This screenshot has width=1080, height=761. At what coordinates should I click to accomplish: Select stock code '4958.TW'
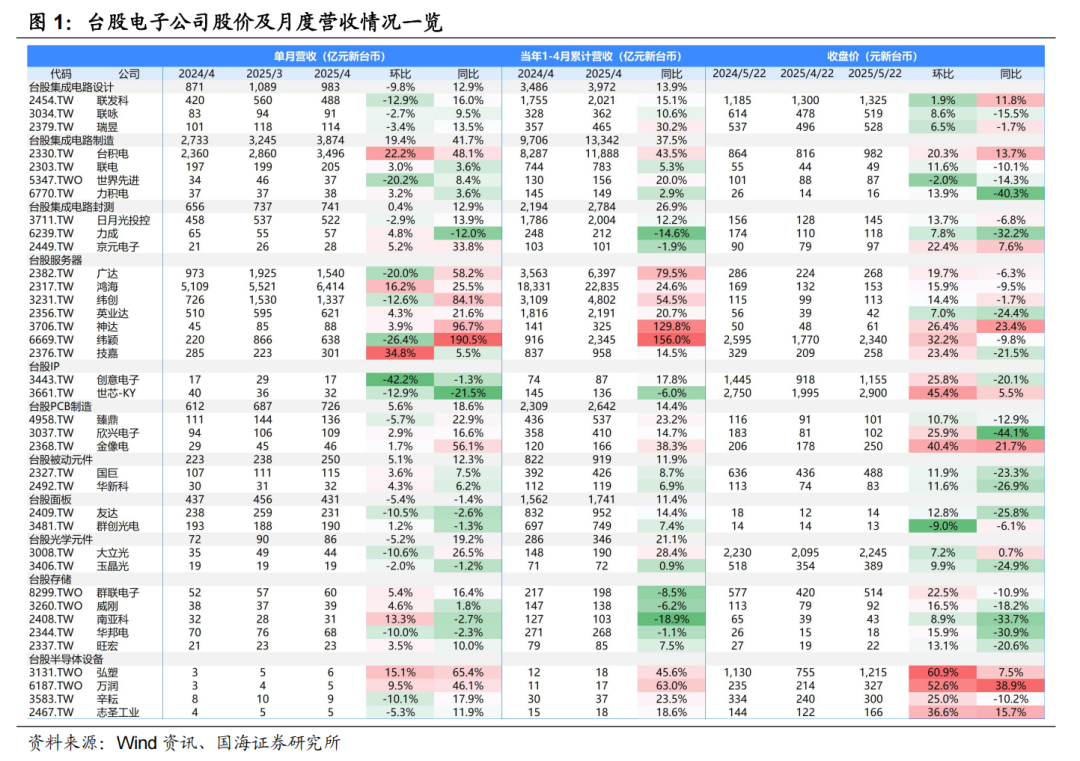click(51, 419)
